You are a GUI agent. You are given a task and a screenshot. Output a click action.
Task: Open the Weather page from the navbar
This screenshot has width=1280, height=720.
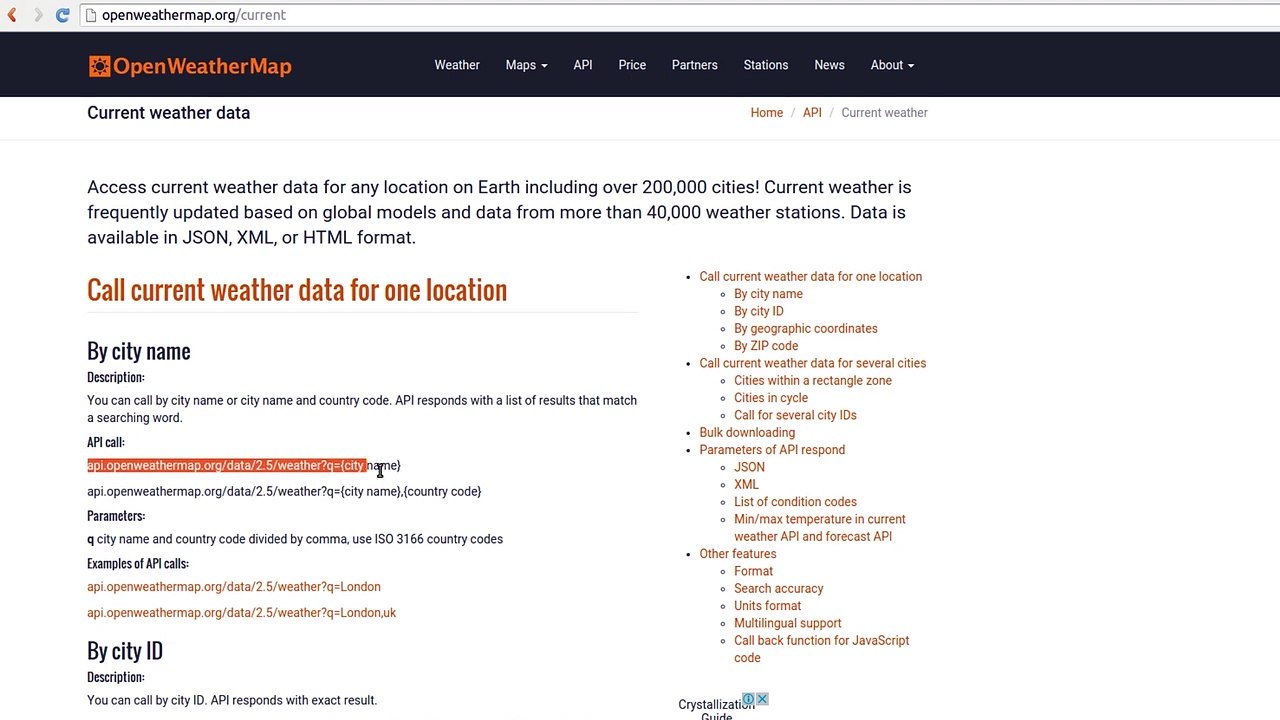point(457,65)
